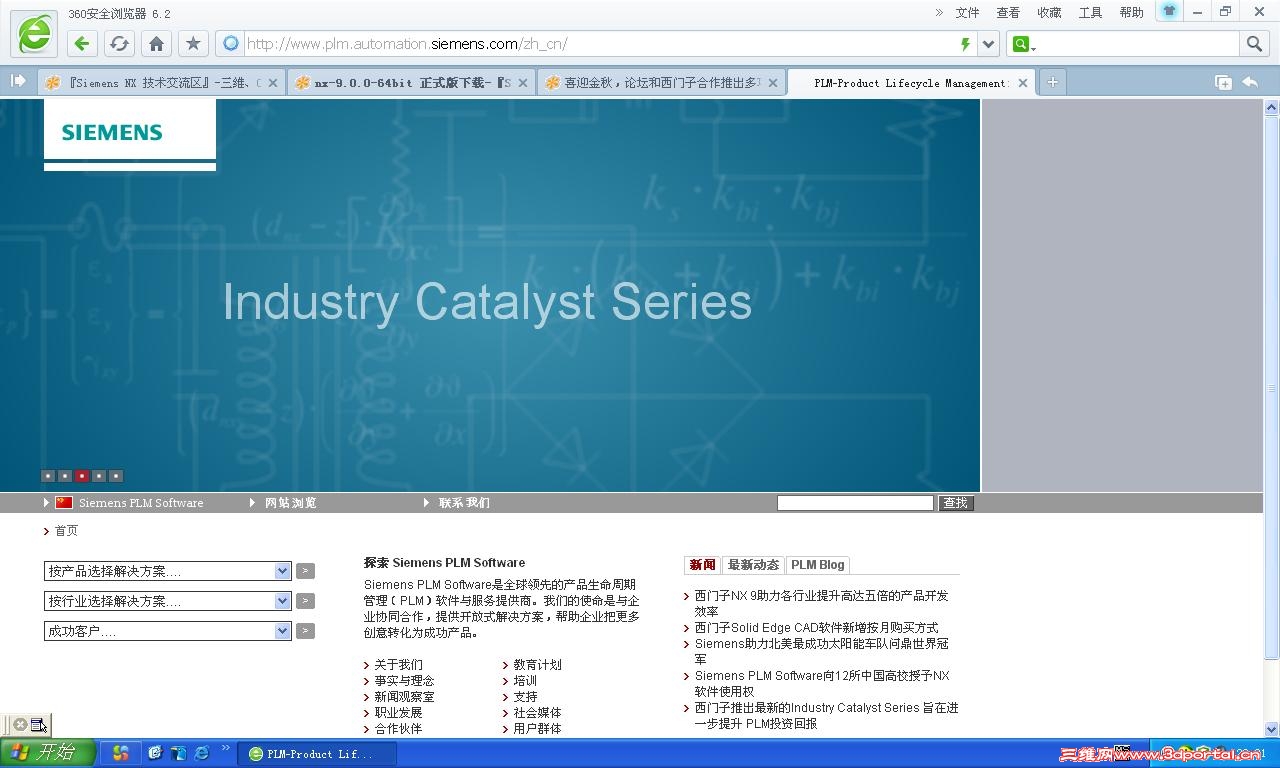
Task: Open the 新闻观察室 link
Action: (x=404, y=697)
